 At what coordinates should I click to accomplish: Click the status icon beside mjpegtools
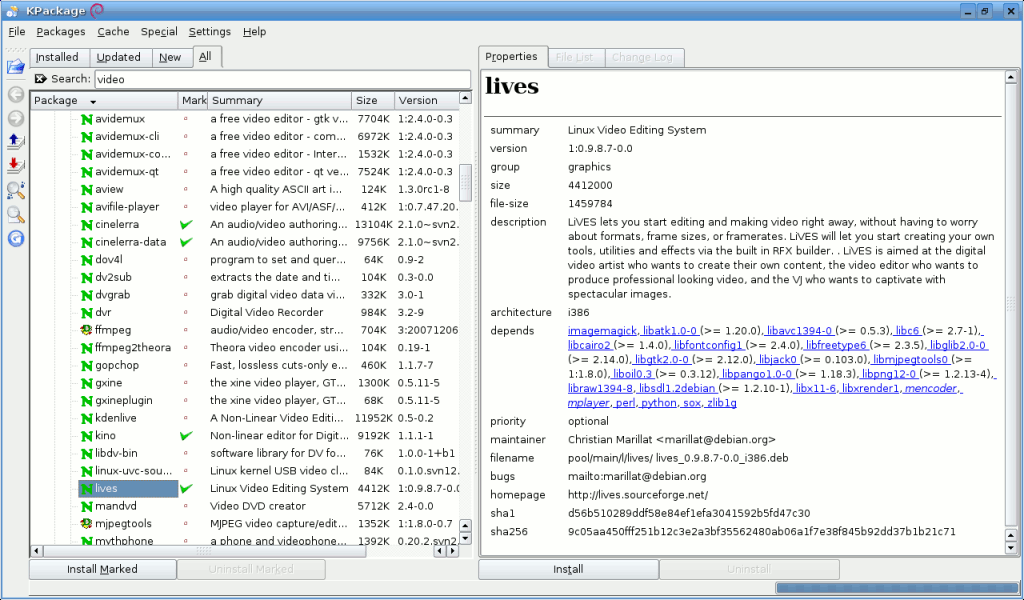[x=86, y=524]
